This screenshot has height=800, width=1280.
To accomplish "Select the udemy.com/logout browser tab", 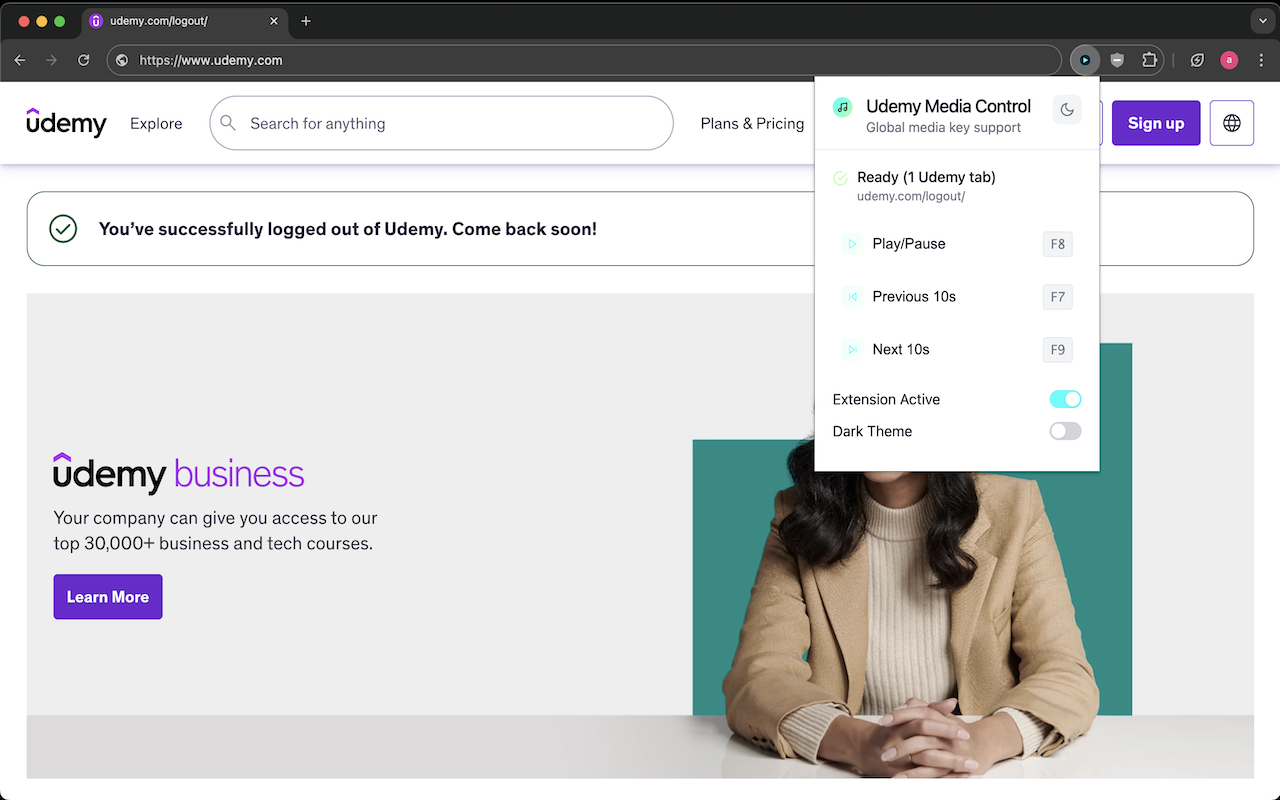I will 185,21.
